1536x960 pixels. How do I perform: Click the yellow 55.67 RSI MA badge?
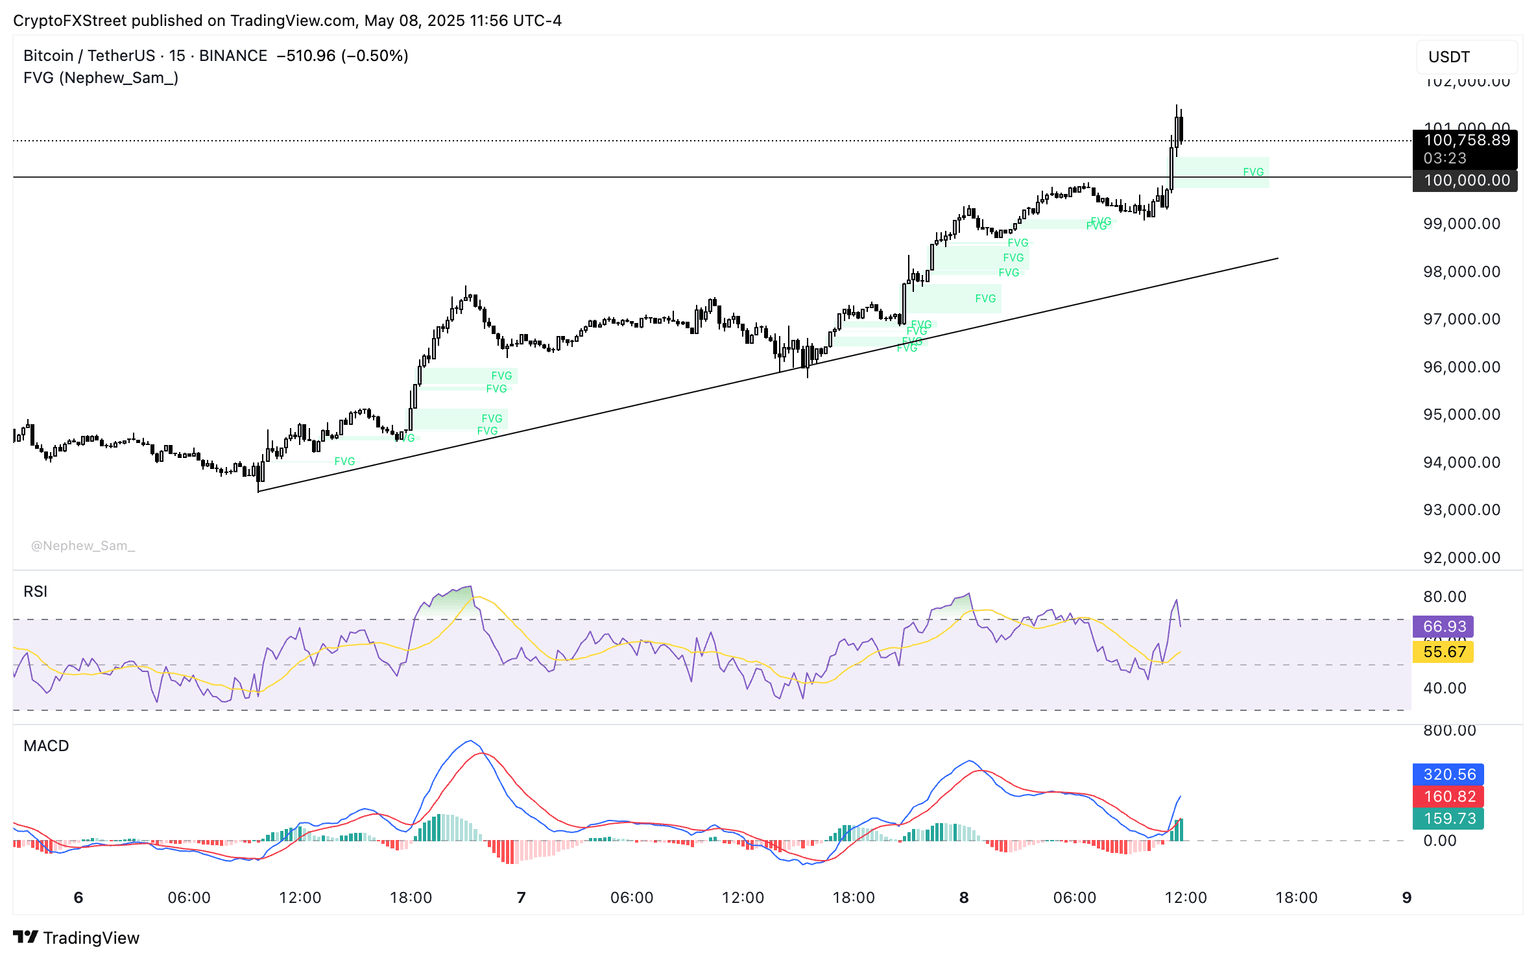(1443, 651)
